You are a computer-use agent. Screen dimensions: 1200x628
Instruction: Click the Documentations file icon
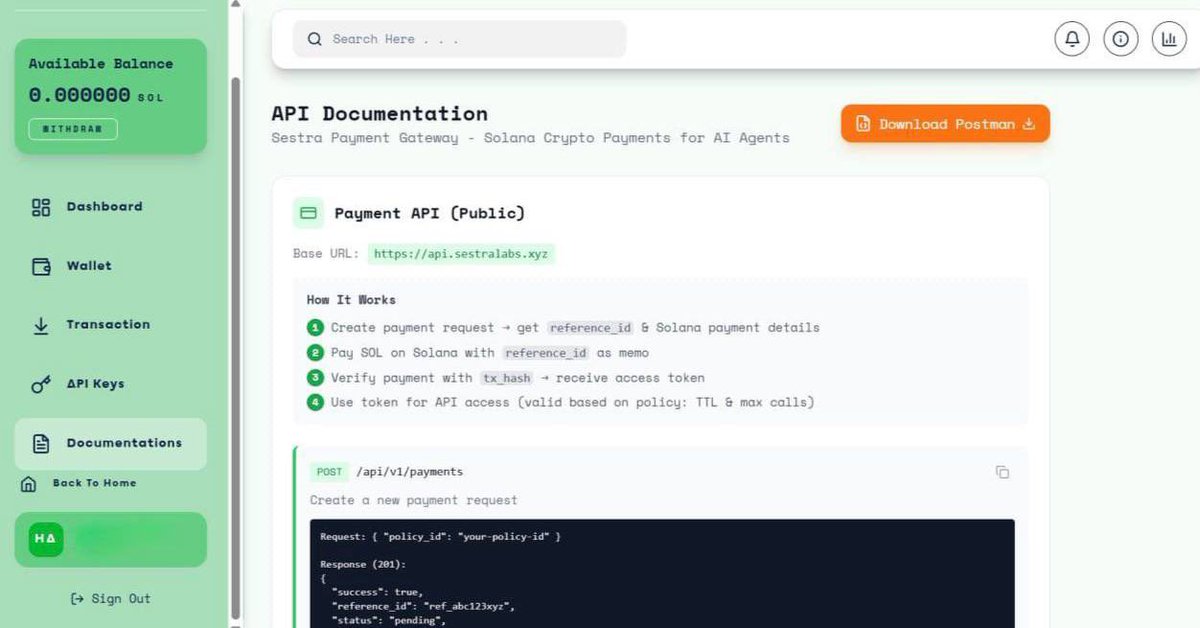pos(41,443)
